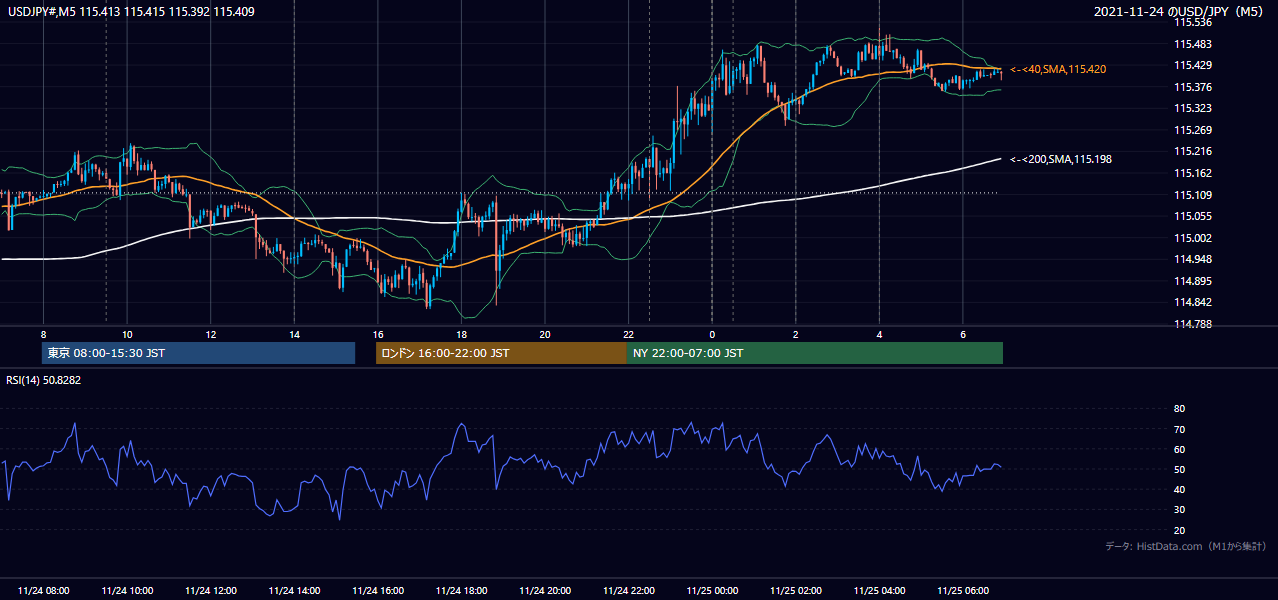Click hour label 6 under price chart

[x=962, y=334]
